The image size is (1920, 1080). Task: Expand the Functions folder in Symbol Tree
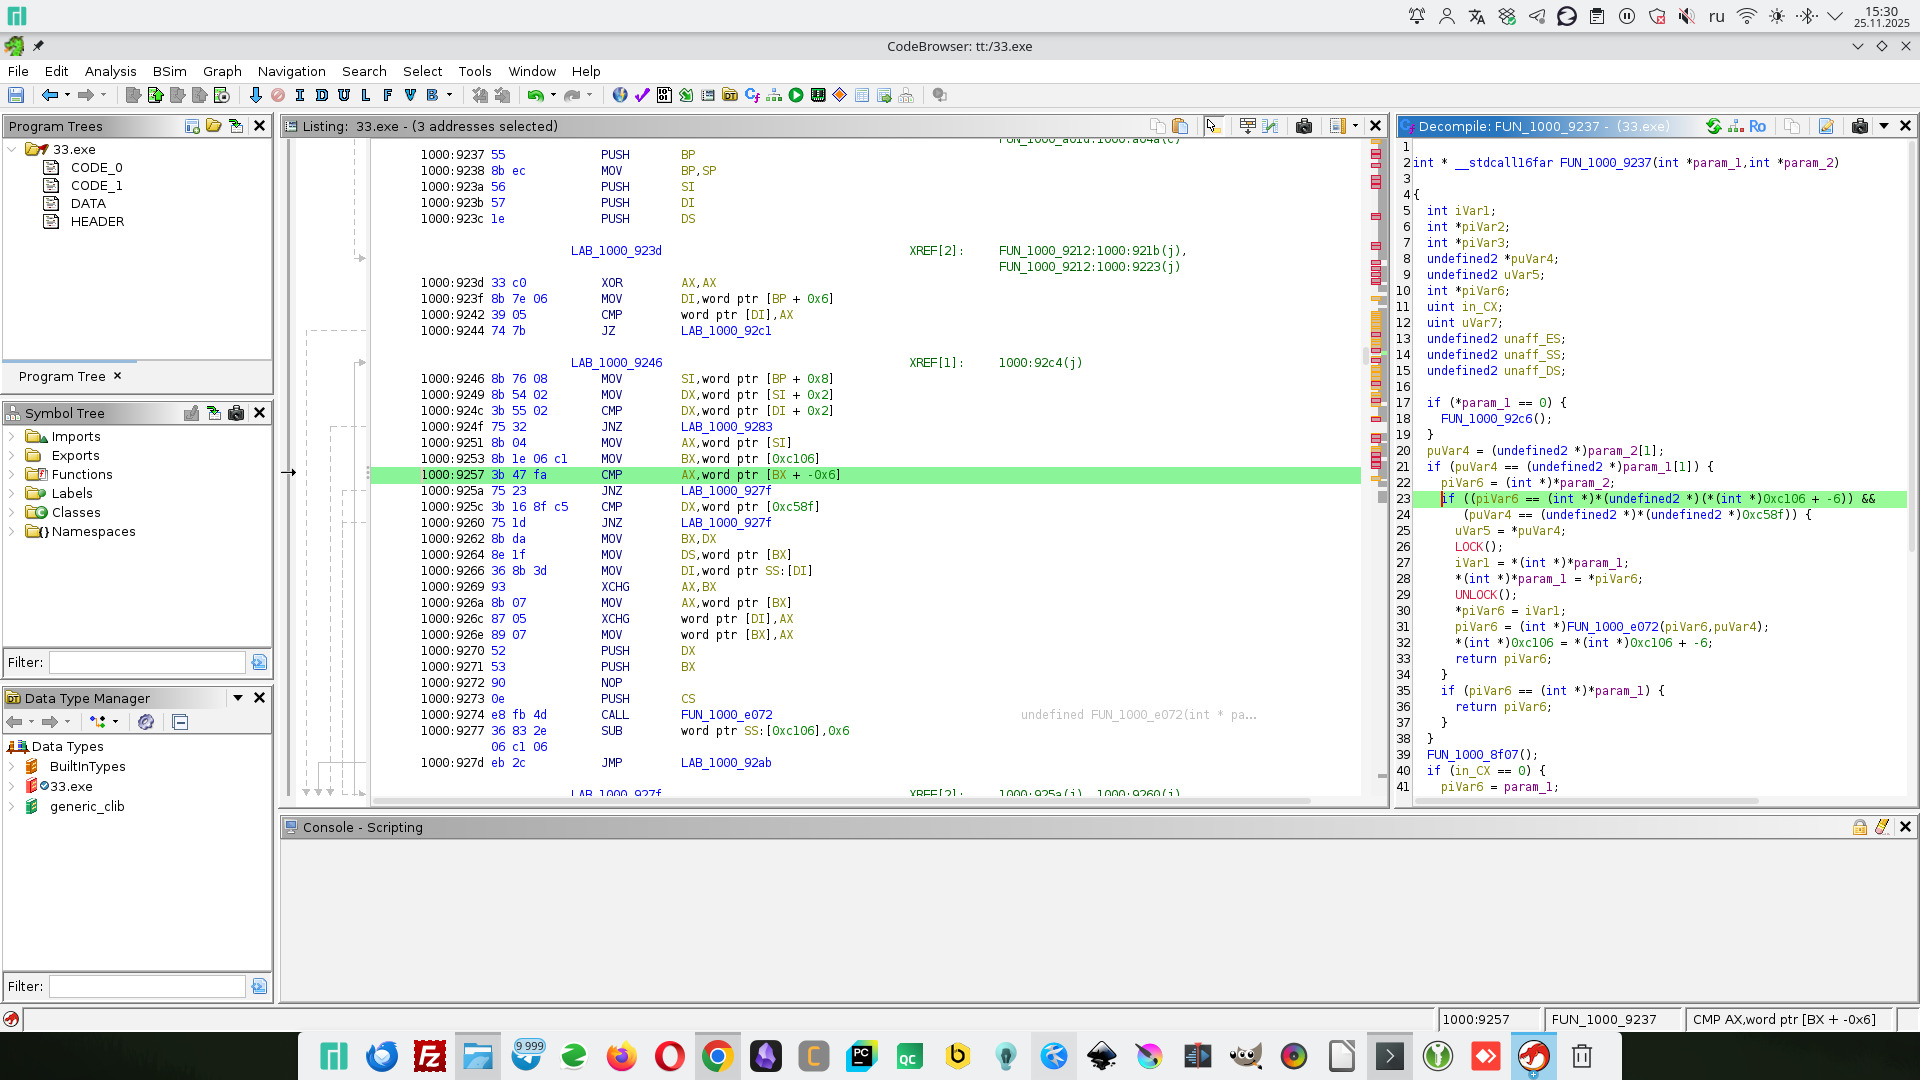[12, 475]
